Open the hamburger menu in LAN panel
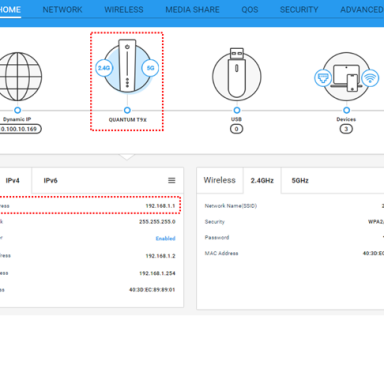 [172, 180]
